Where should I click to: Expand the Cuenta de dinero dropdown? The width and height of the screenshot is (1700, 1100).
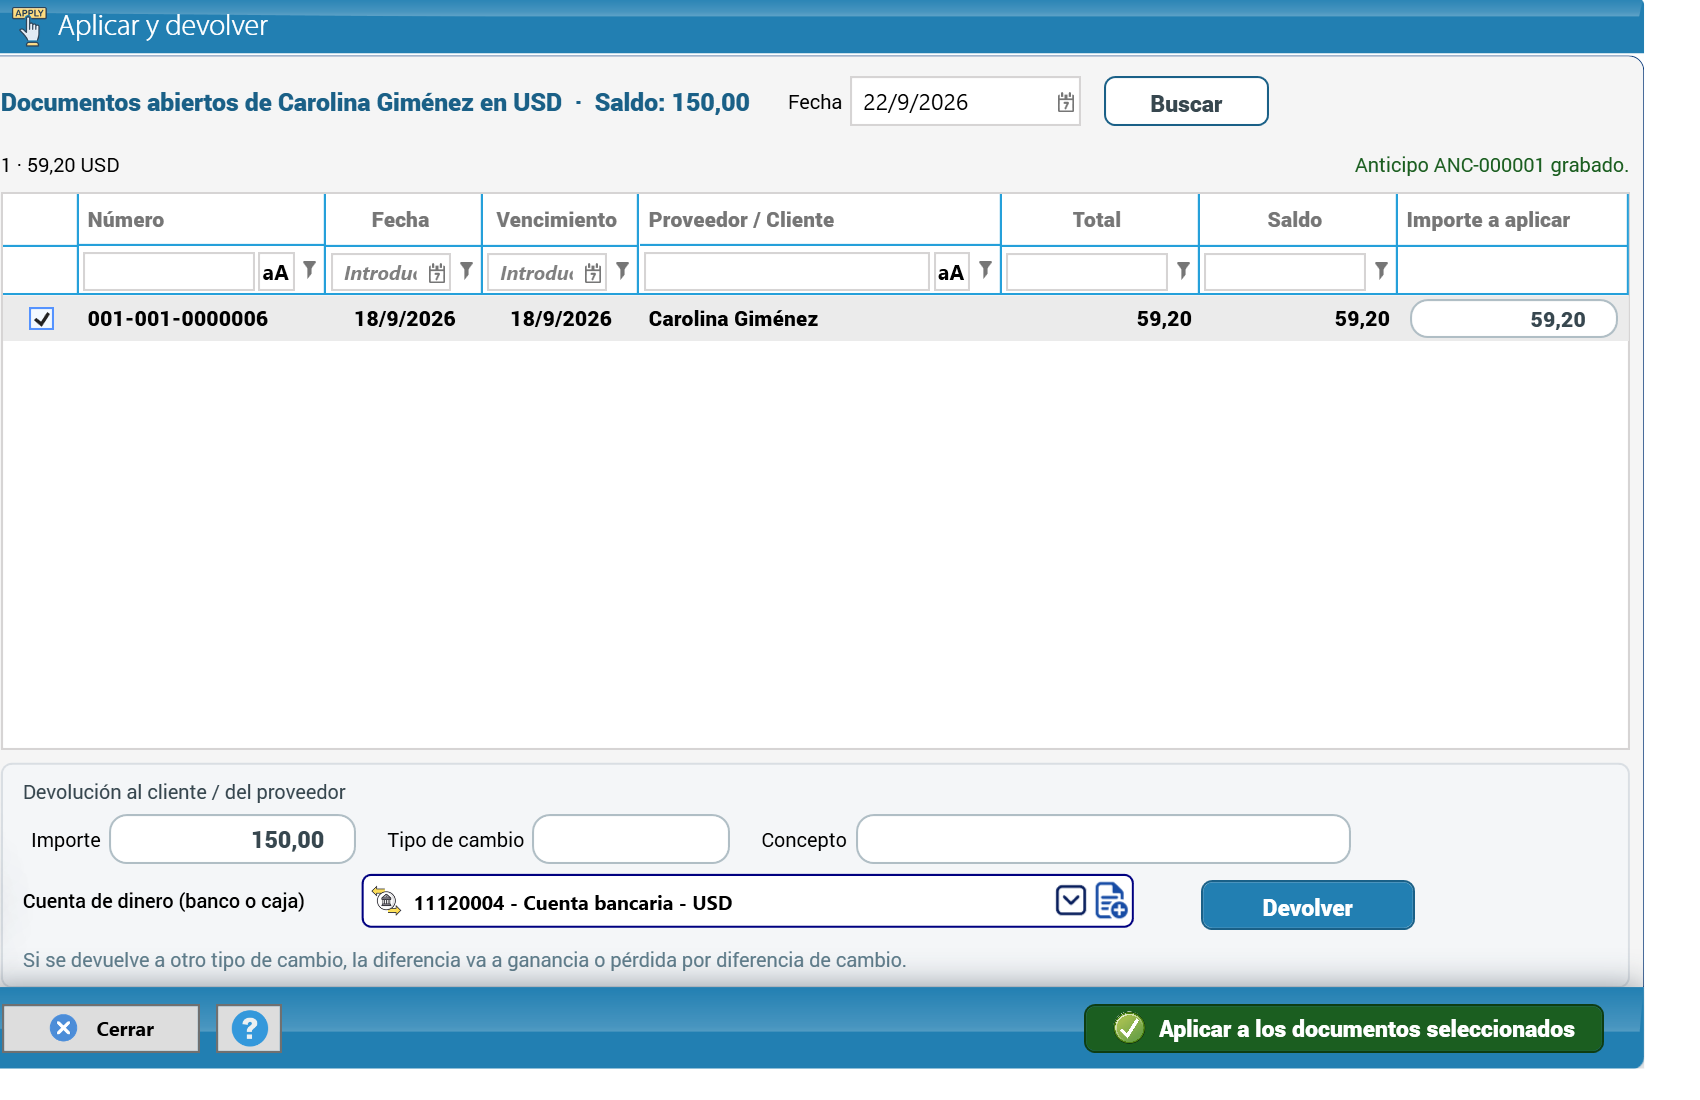tap(1071, 901)
